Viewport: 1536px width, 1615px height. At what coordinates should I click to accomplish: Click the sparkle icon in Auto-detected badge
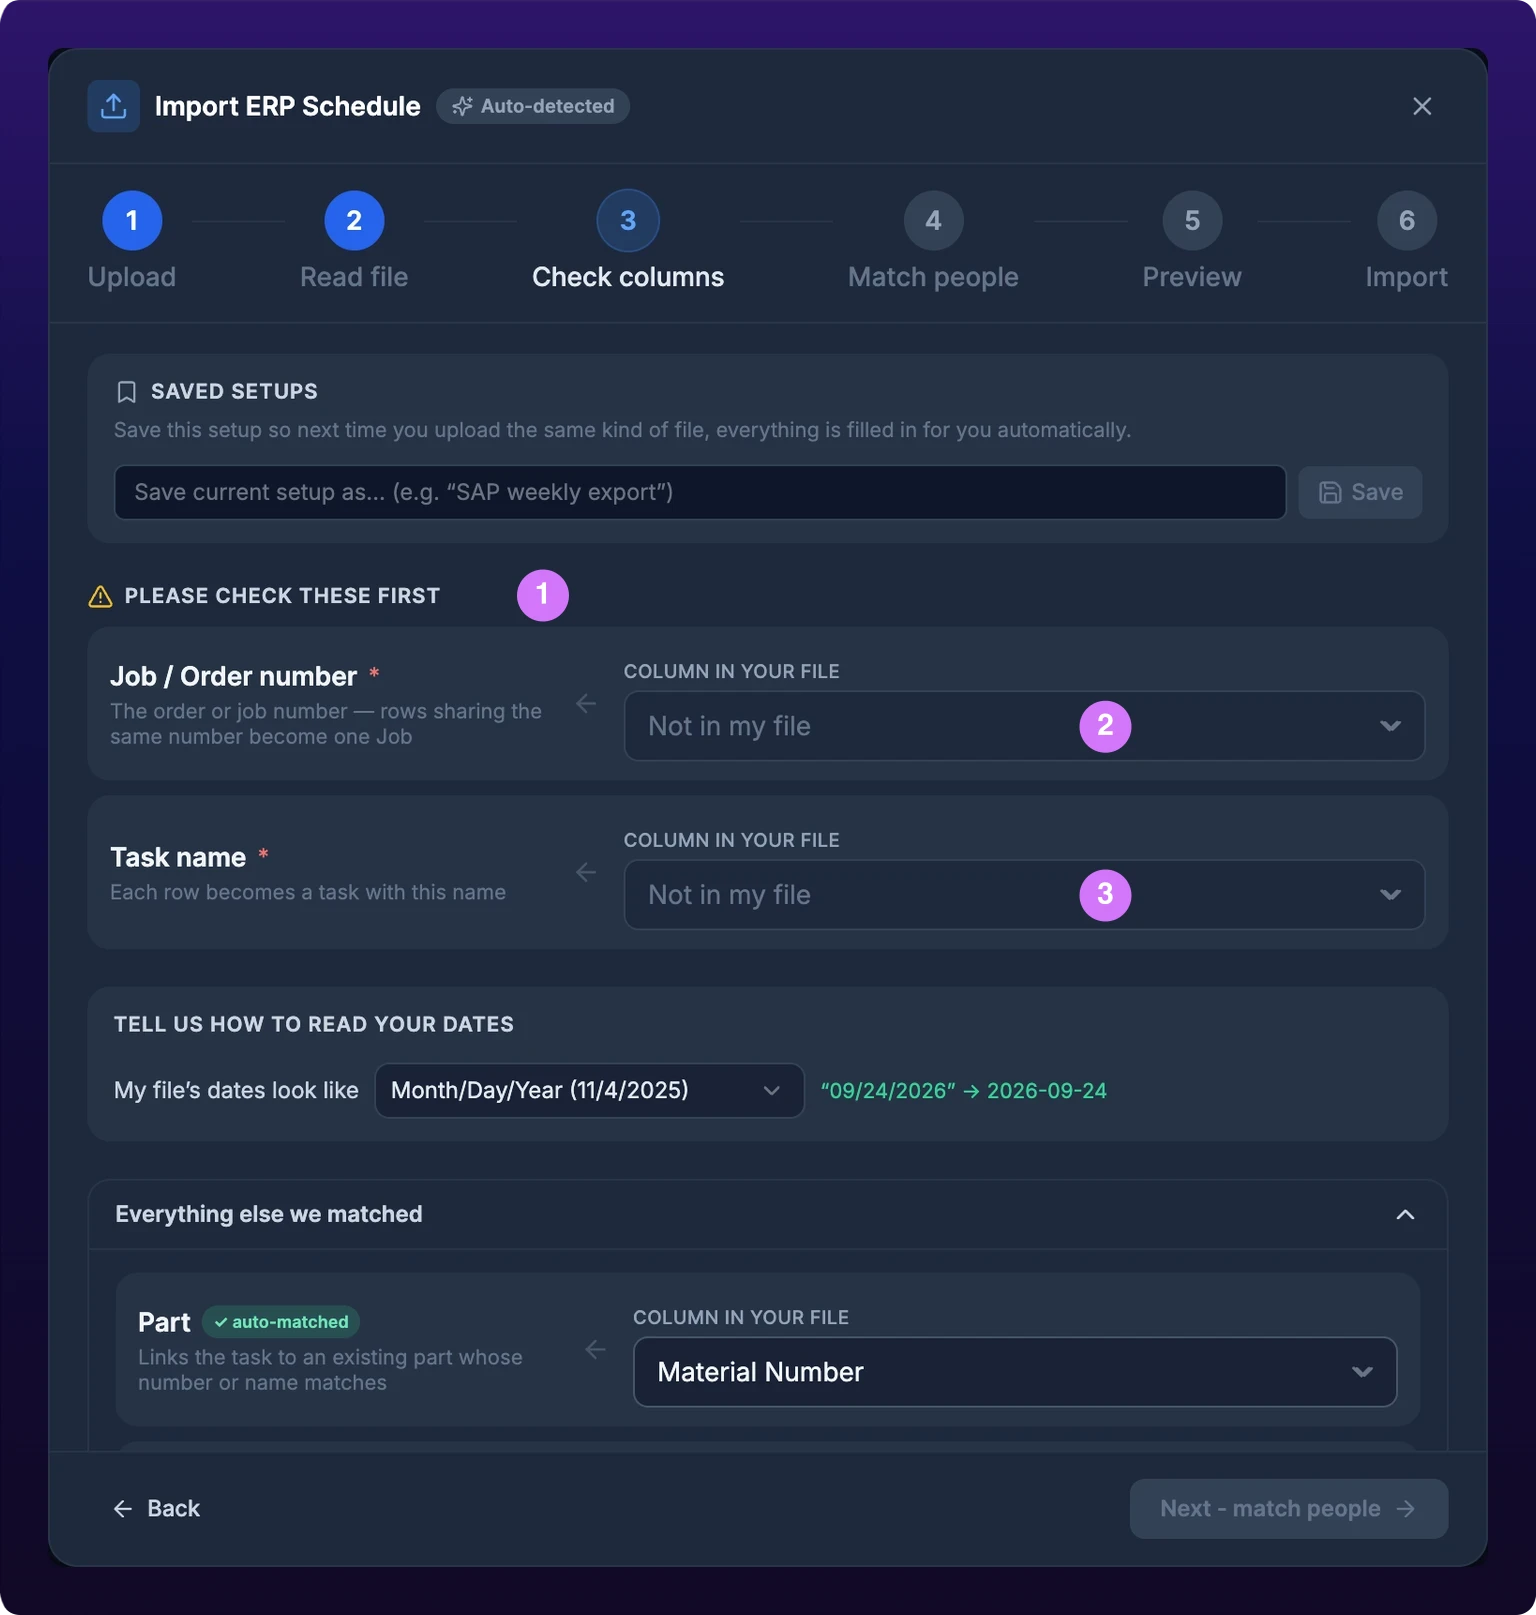click(x=462, y=106)
